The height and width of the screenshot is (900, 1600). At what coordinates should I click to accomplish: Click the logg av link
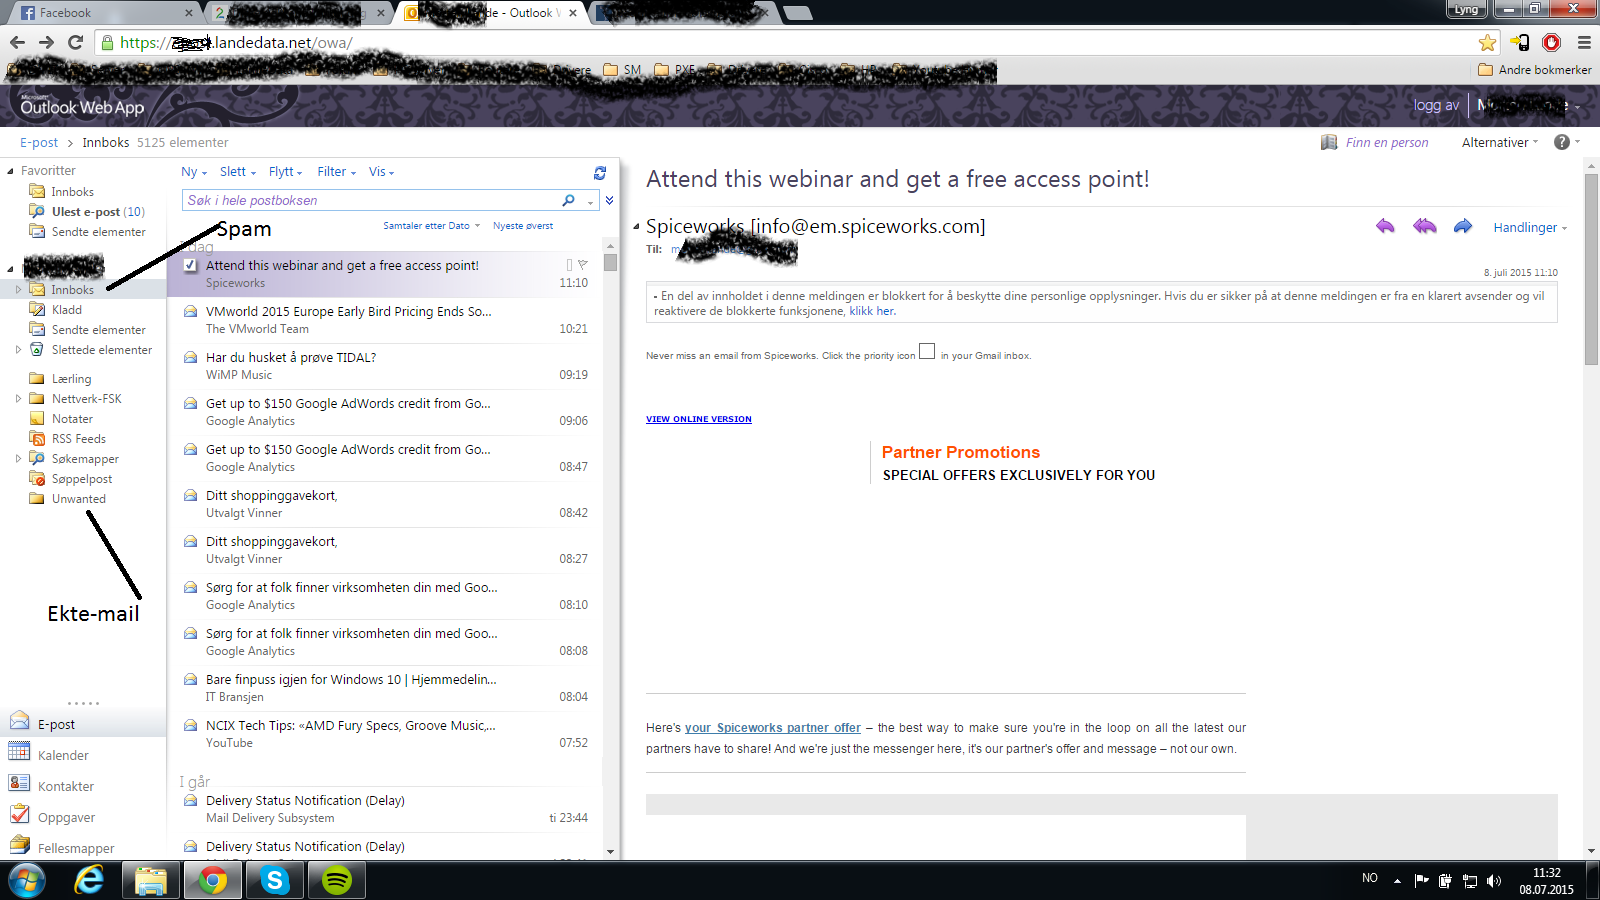[1436, 105]
